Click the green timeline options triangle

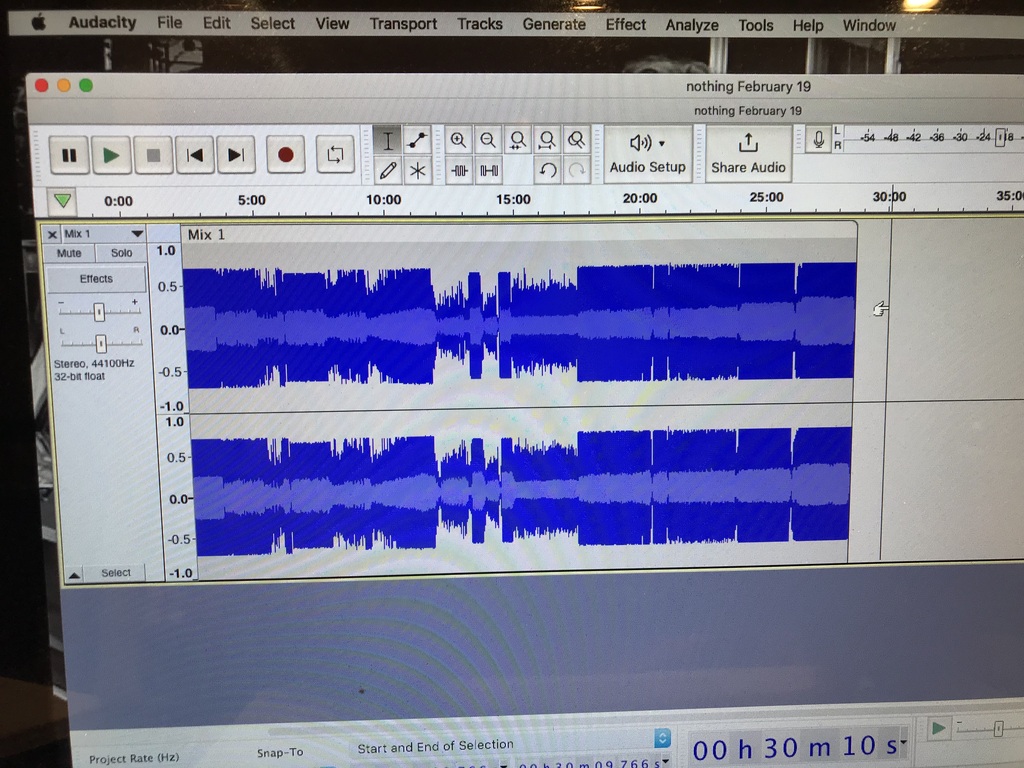click(63, 200)
